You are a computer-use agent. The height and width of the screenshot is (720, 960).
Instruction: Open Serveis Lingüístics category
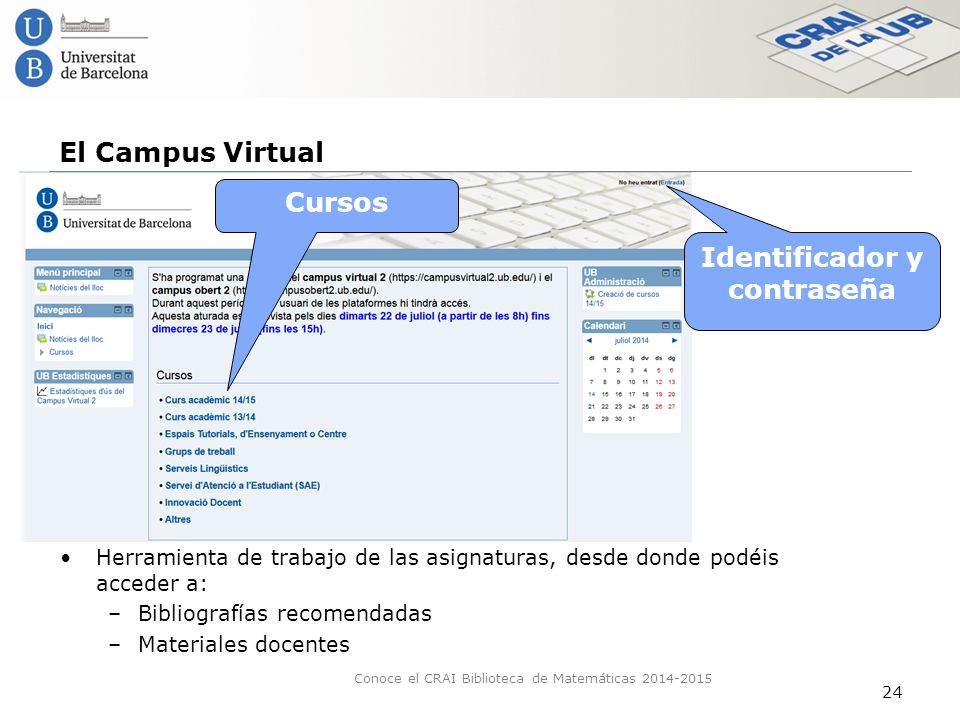point(206,468)
